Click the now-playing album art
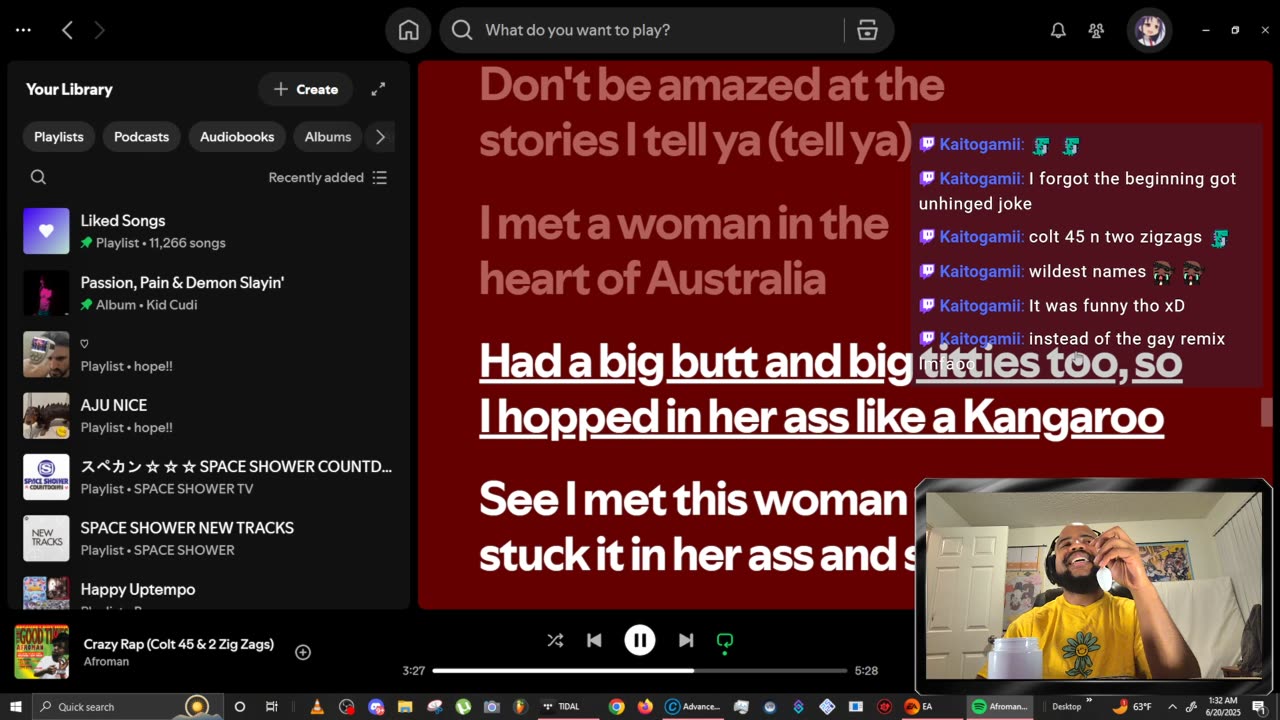This screenshot has height=720, width=1280. point(42,652)
